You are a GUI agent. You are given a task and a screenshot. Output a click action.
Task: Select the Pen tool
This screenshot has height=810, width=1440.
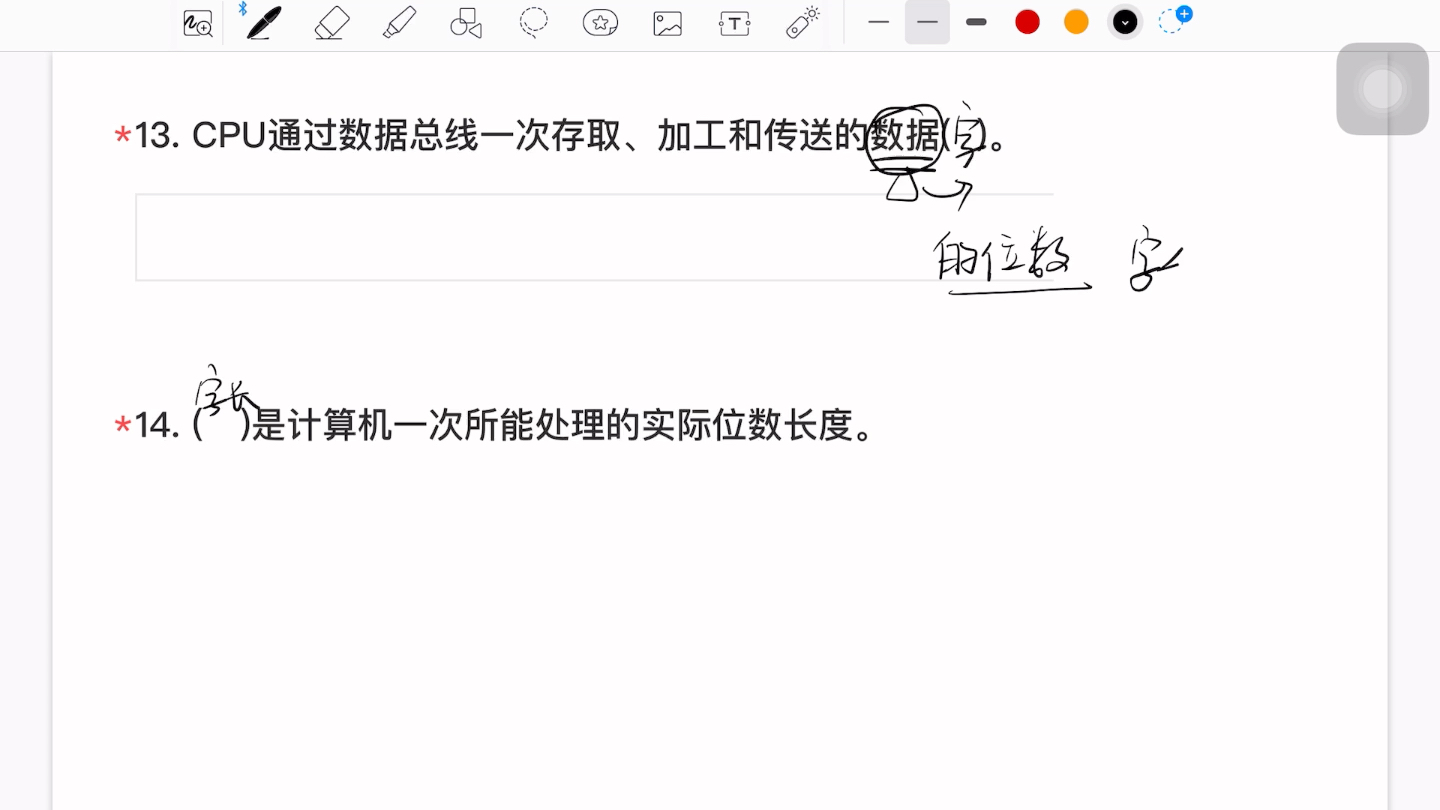(264, 22)
